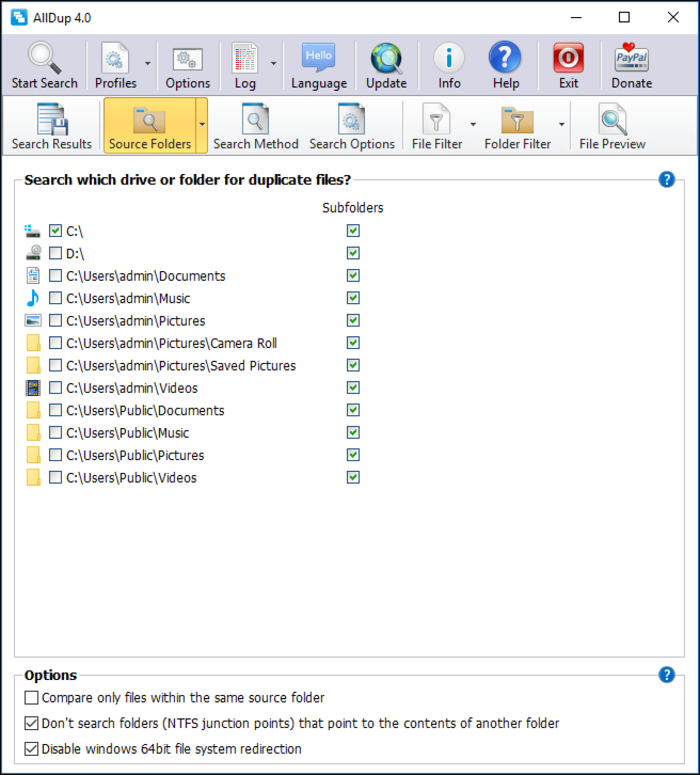Viewport: 700px width, 775px height.
Task: Click help icon beside source folder heading
Action: [x=666, y=179]
